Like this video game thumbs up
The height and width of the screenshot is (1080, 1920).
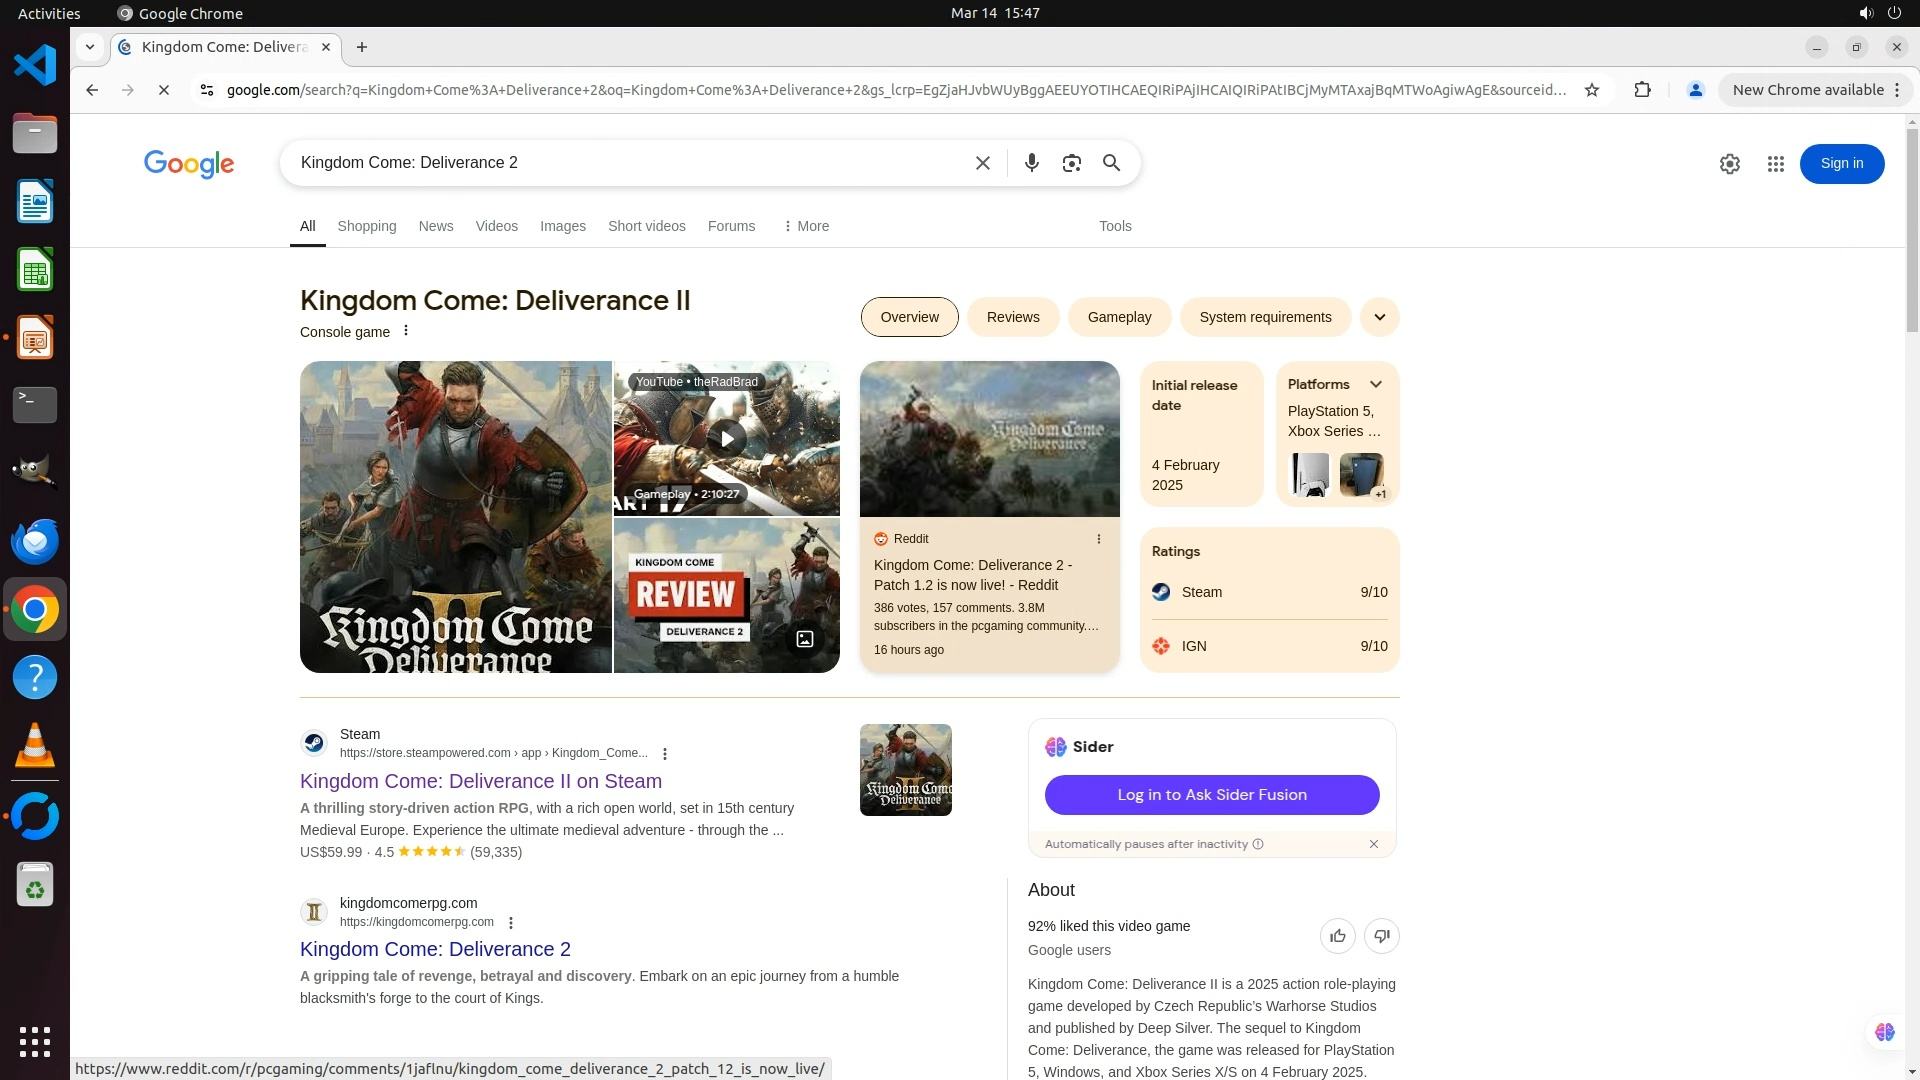point(1337,936)
